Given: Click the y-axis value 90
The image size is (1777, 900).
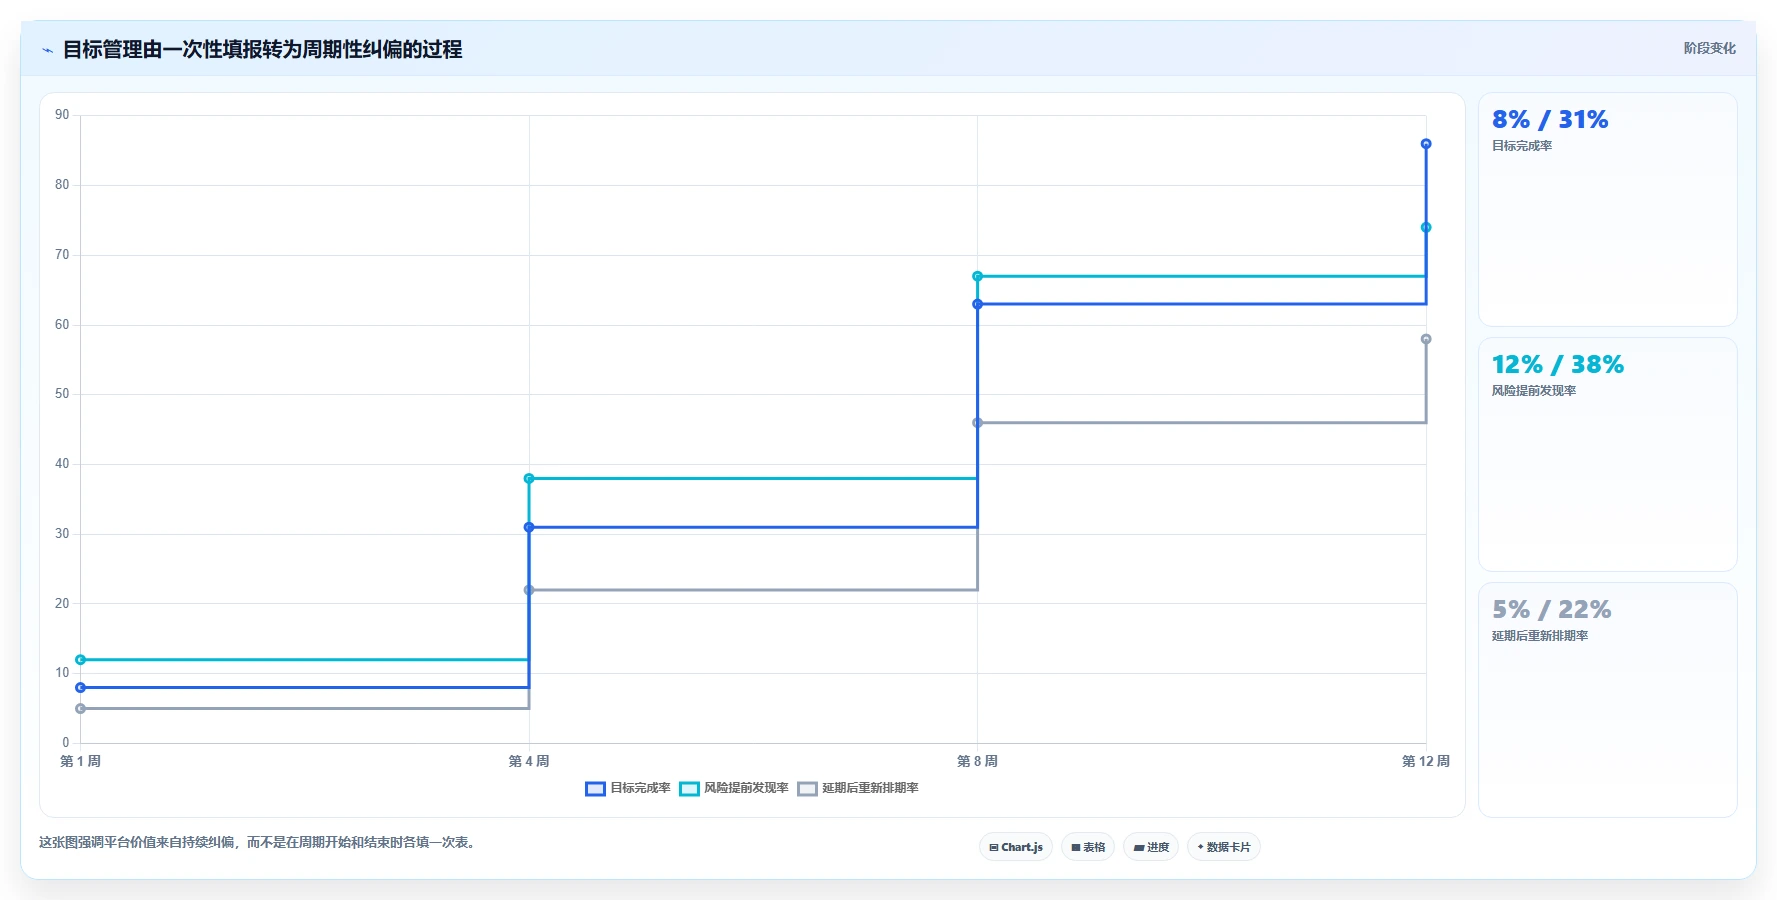Looking at the screenshot, I should 62,115.
